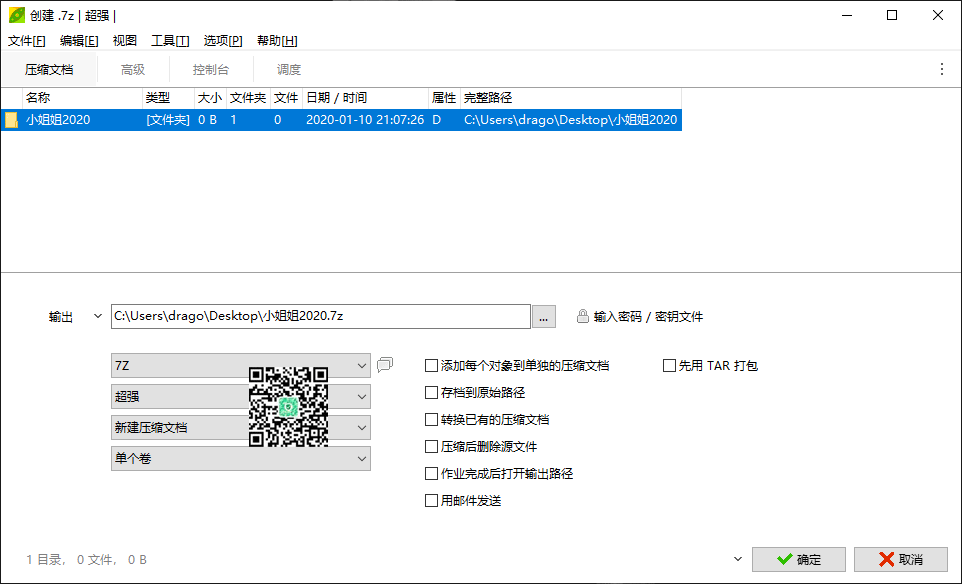Open the 超强 compression level dropdown

click(x=240, y=396)
